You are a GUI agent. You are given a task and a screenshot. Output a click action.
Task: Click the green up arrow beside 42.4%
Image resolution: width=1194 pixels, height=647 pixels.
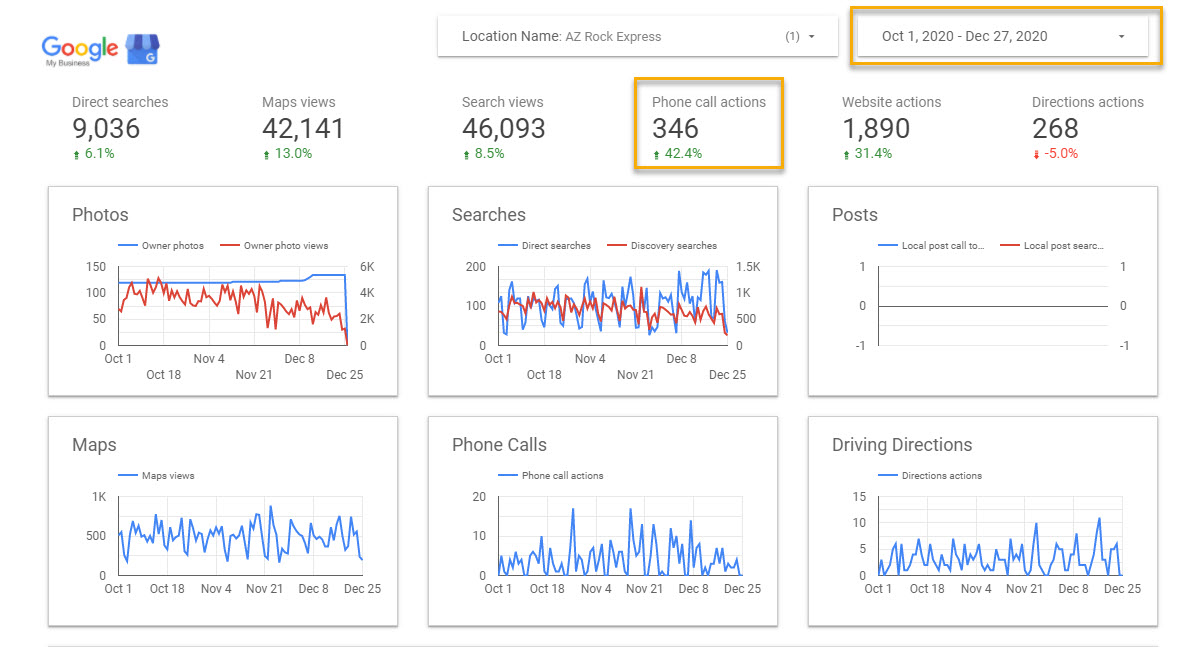coord(656,155)
